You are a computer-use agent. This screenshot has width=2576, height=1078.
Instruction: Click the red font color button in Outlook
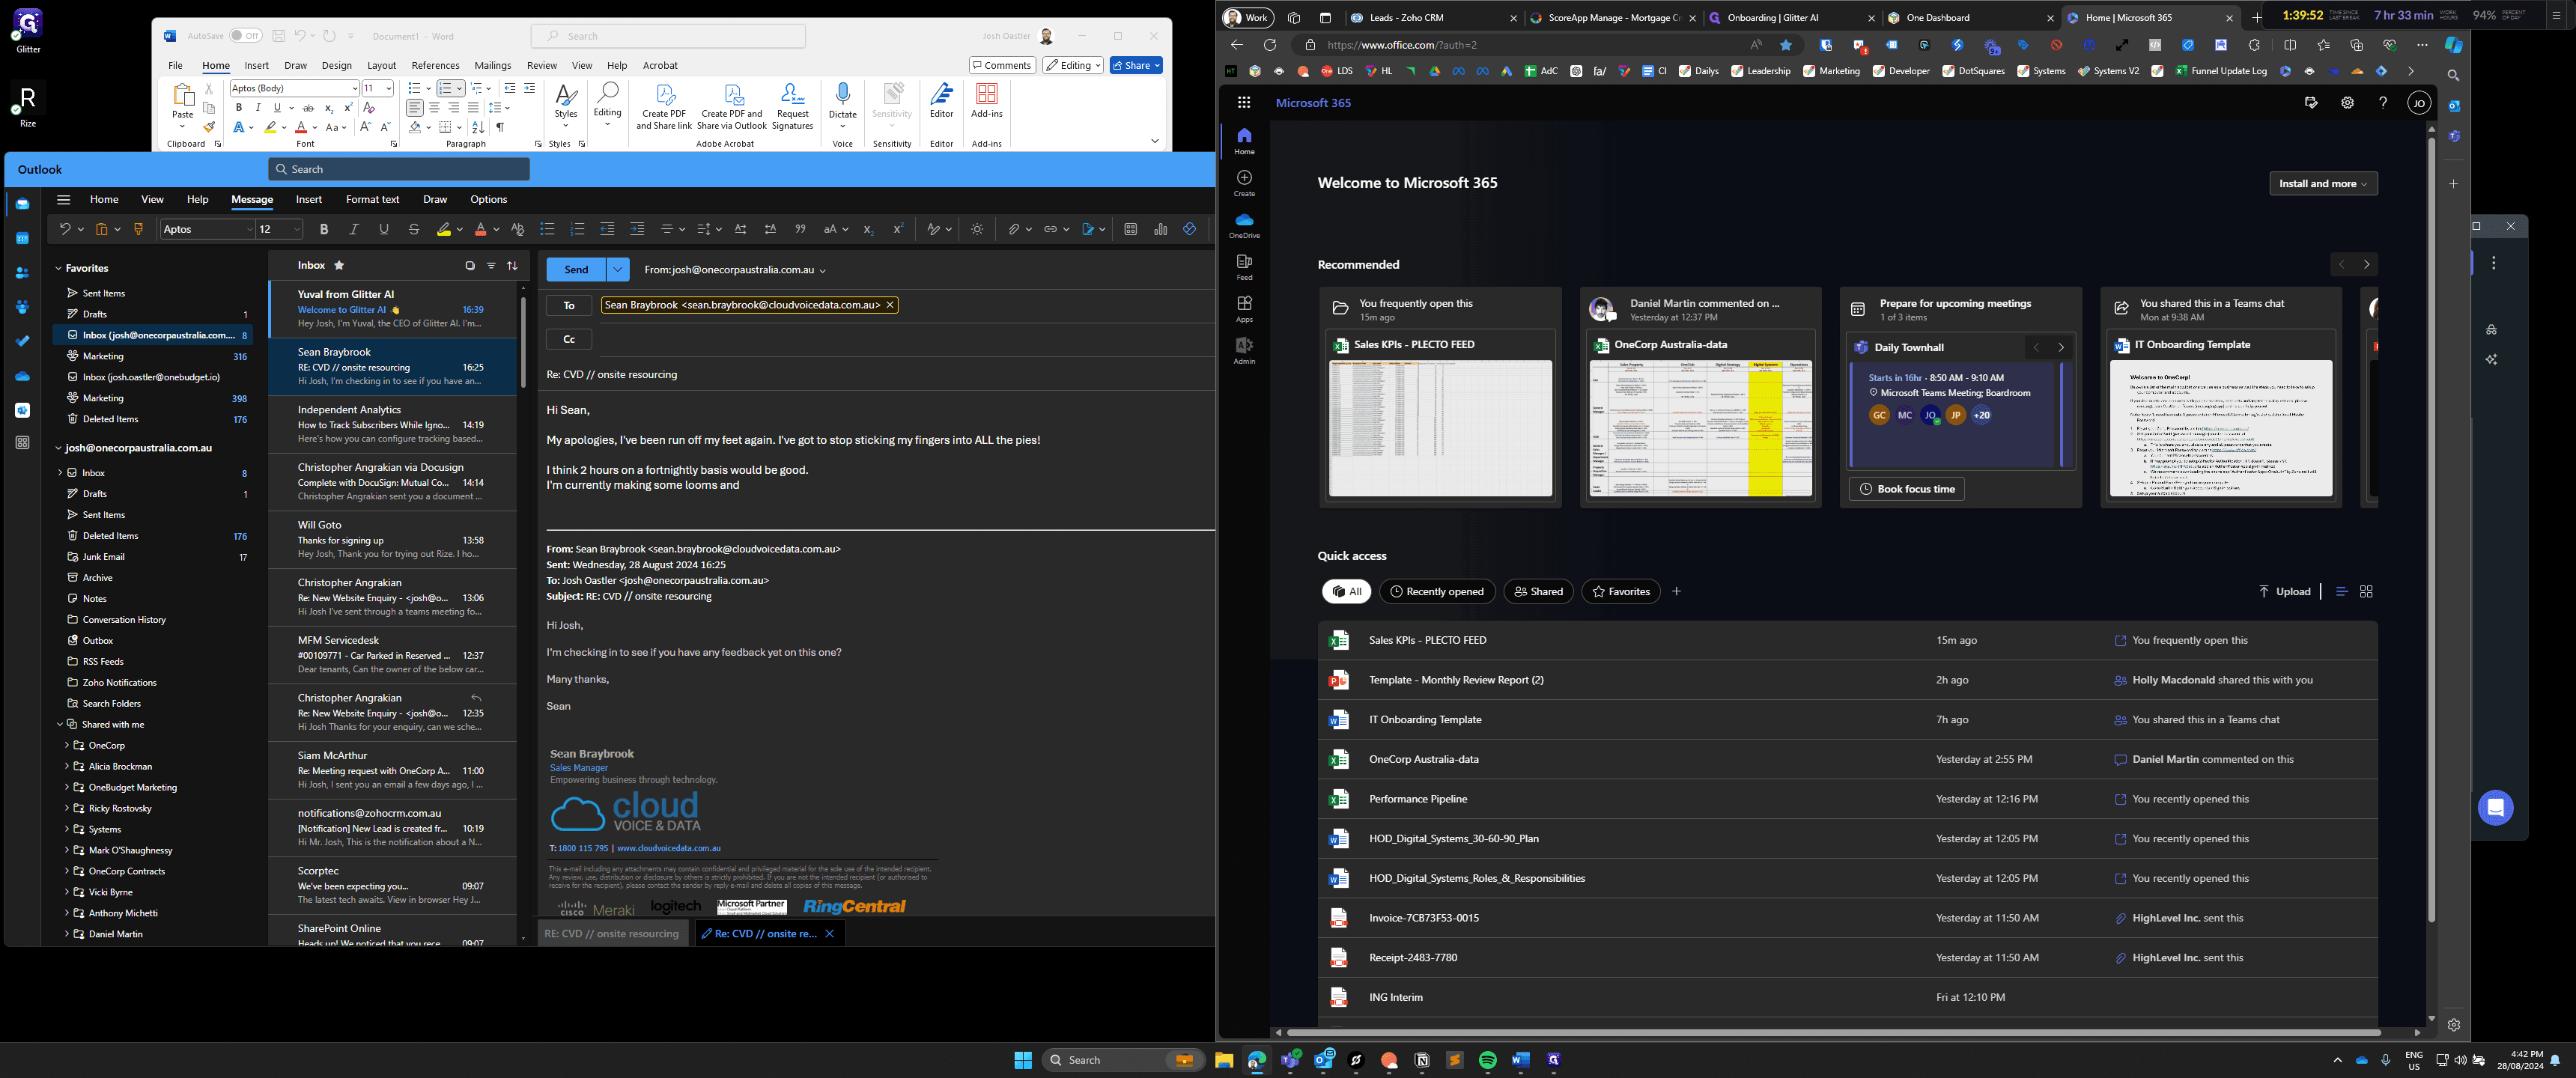tap(480, 230)
